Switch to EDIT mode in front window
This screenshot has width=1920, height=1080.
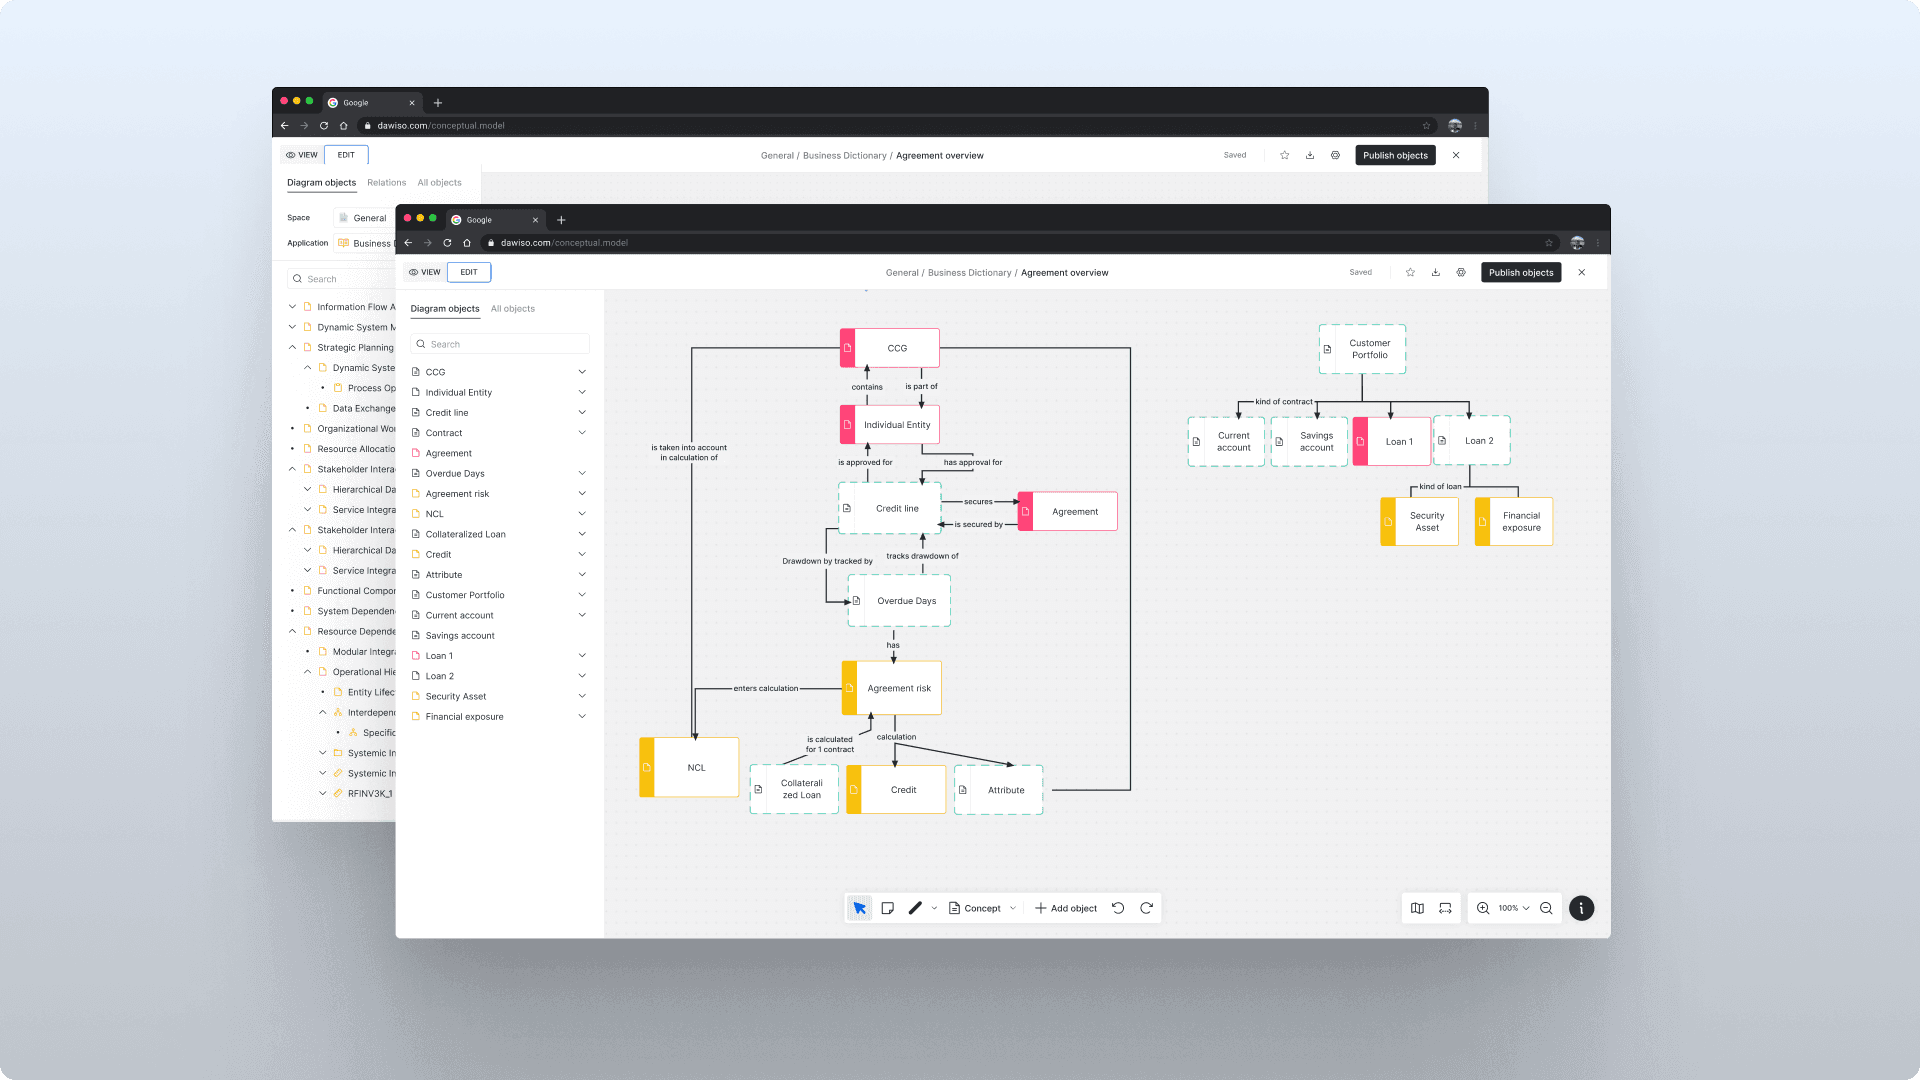point(469,272)
